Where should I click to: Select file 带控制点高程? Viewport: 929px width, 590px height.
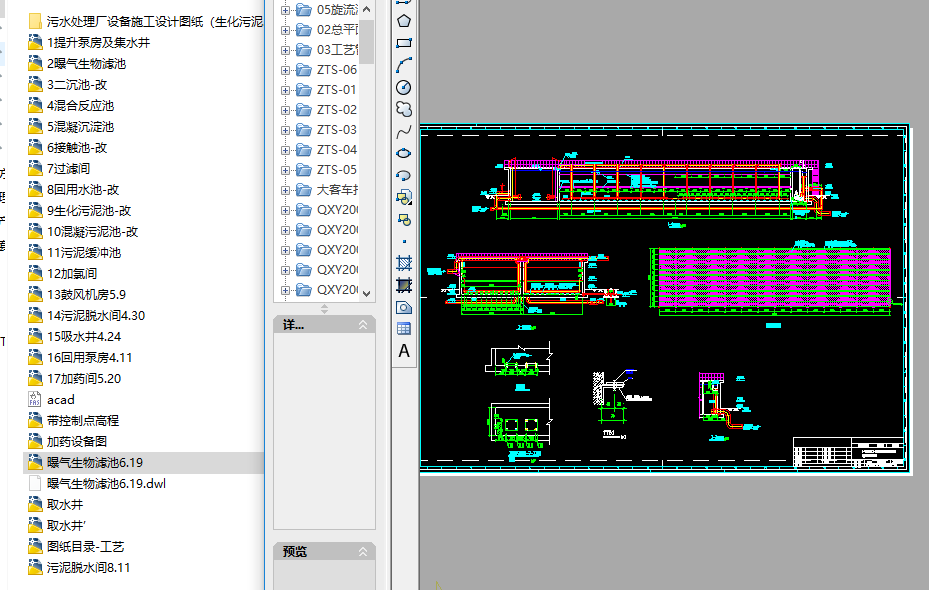(x=83, y=421)
